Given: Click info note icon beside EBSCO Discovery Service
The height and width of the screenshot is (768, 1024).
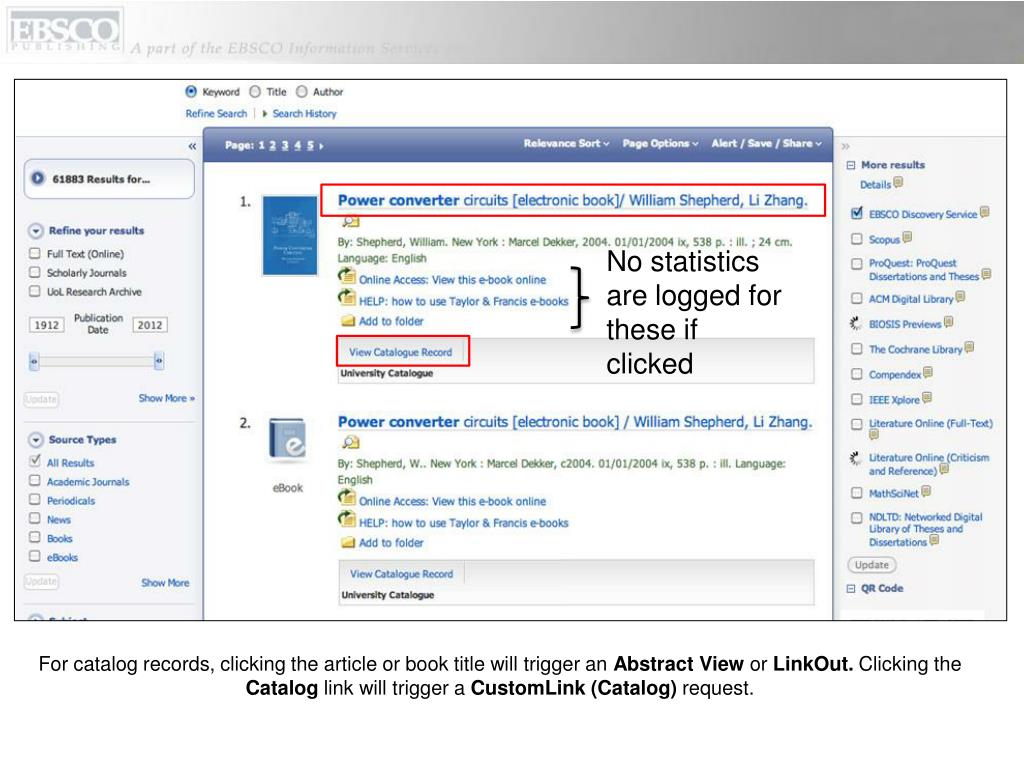Looking at the screenshot, I should coord(985,212).
